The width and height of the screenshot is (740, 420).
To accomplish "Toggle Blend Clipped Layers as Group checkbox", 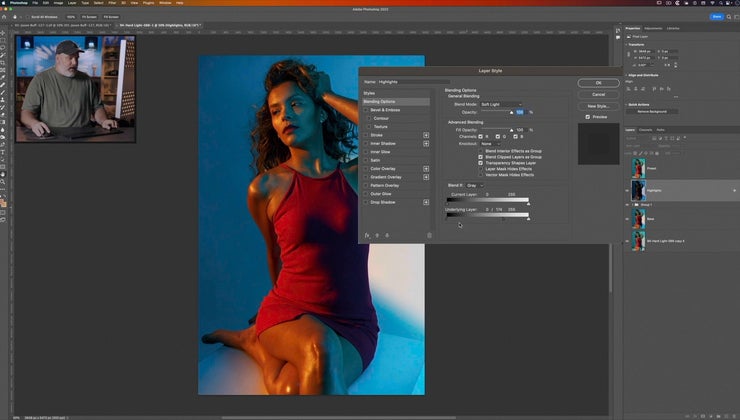I will pos(480,157).
